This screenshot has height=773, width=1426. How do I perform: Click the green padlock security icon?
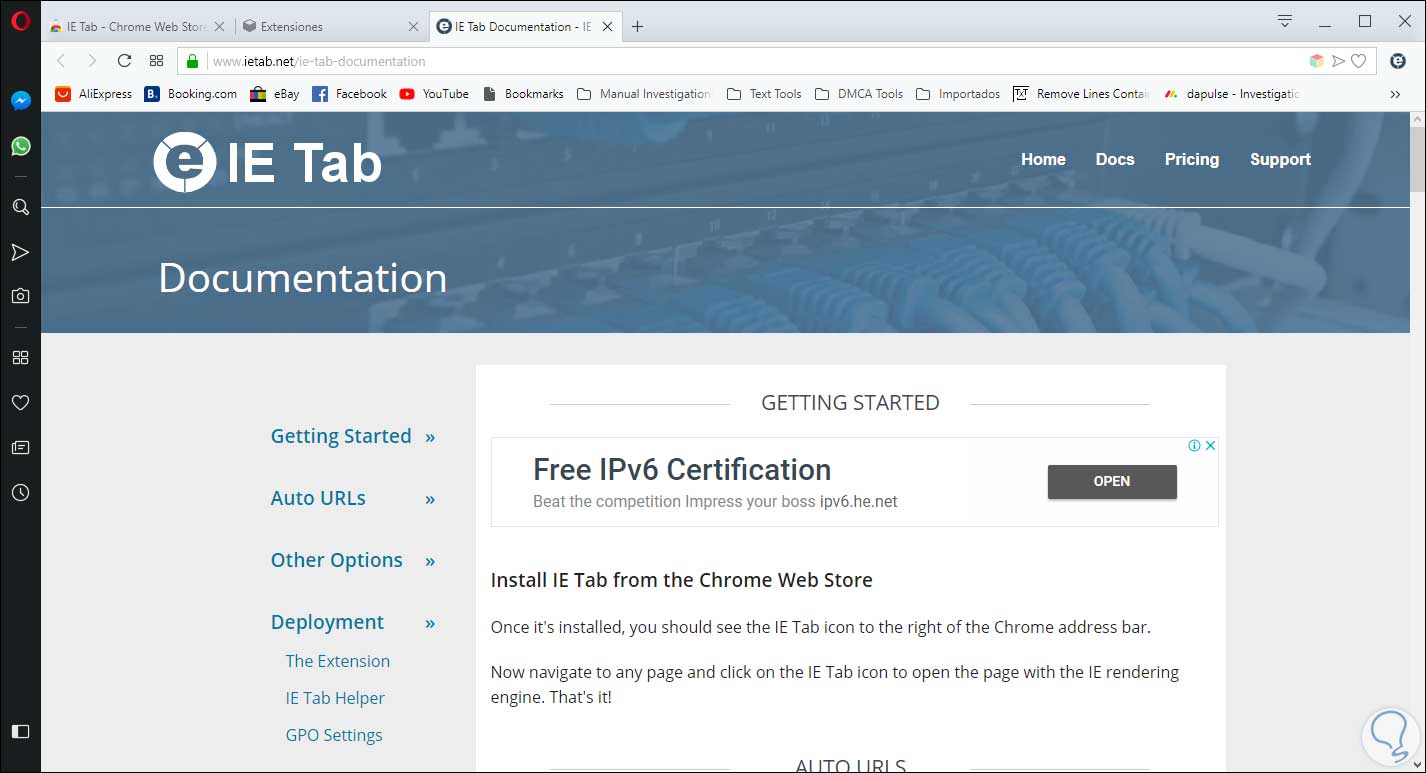[x=193, y=61]
